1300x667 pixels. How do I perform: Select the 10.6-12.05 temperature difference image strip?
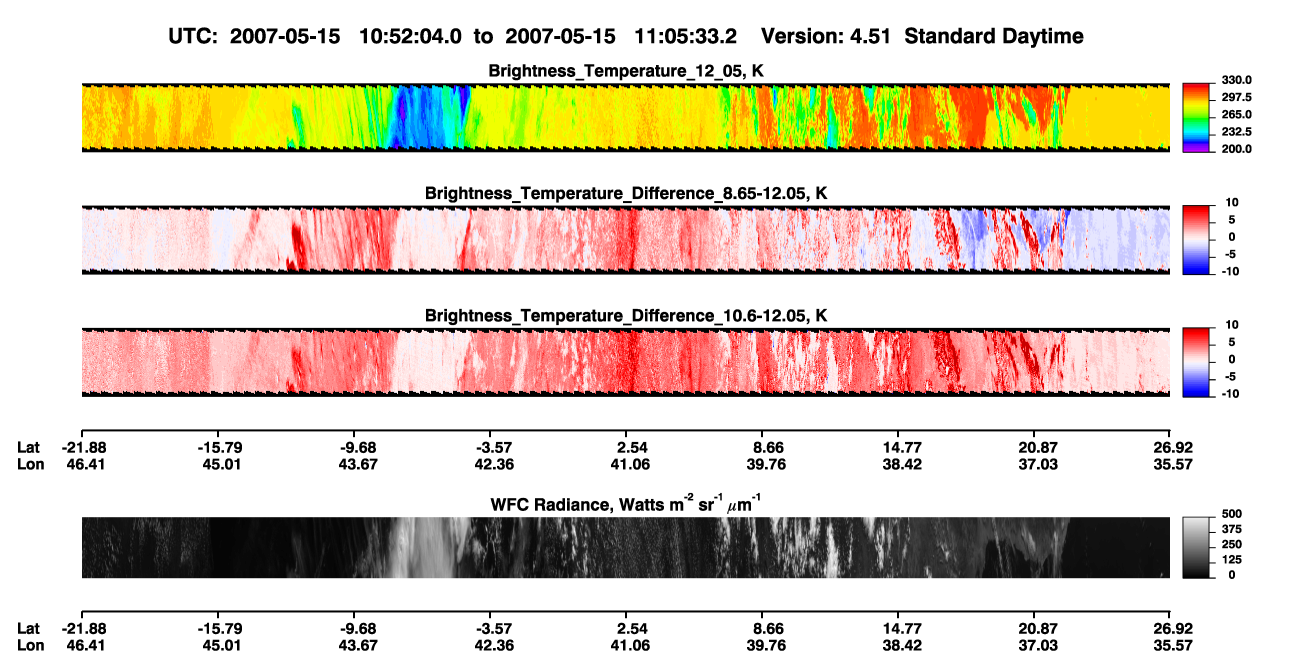pyautogui.click(x=625, y=362)
